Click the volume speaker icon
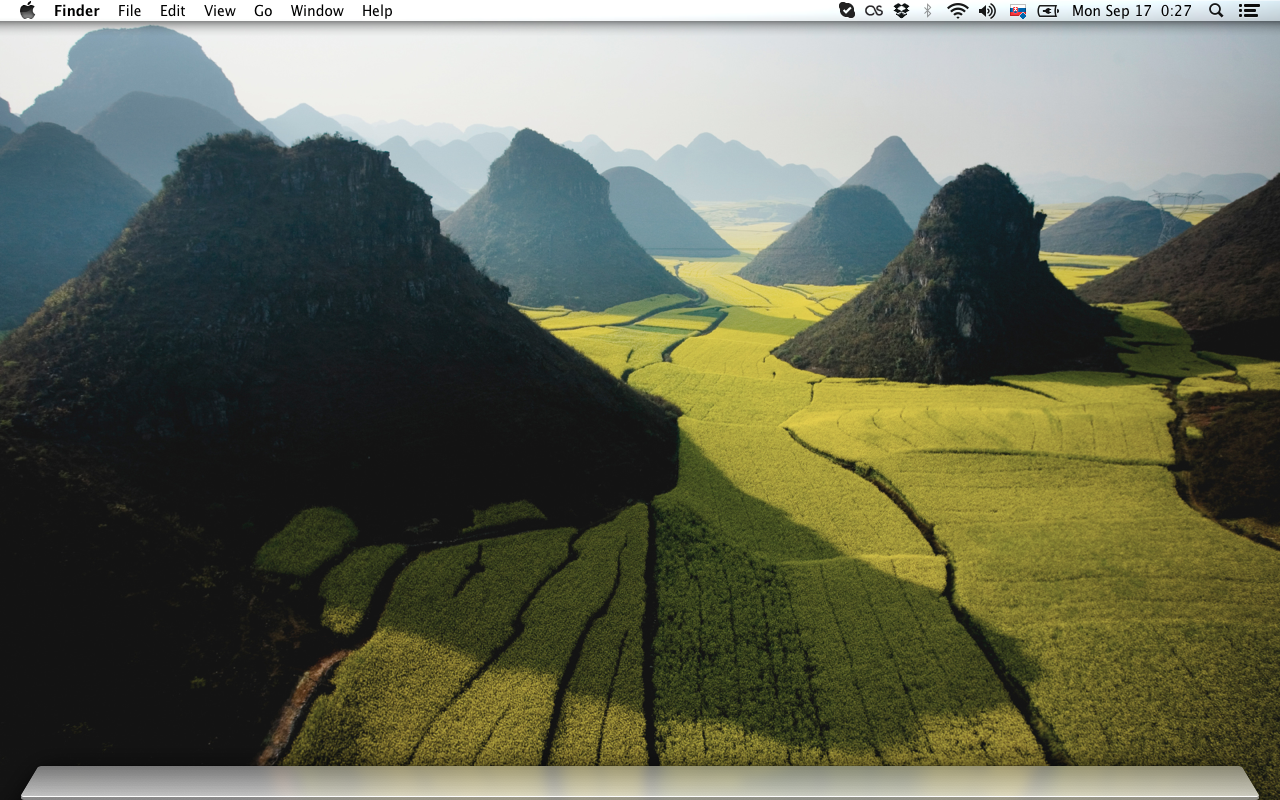 tap(987, 11)
